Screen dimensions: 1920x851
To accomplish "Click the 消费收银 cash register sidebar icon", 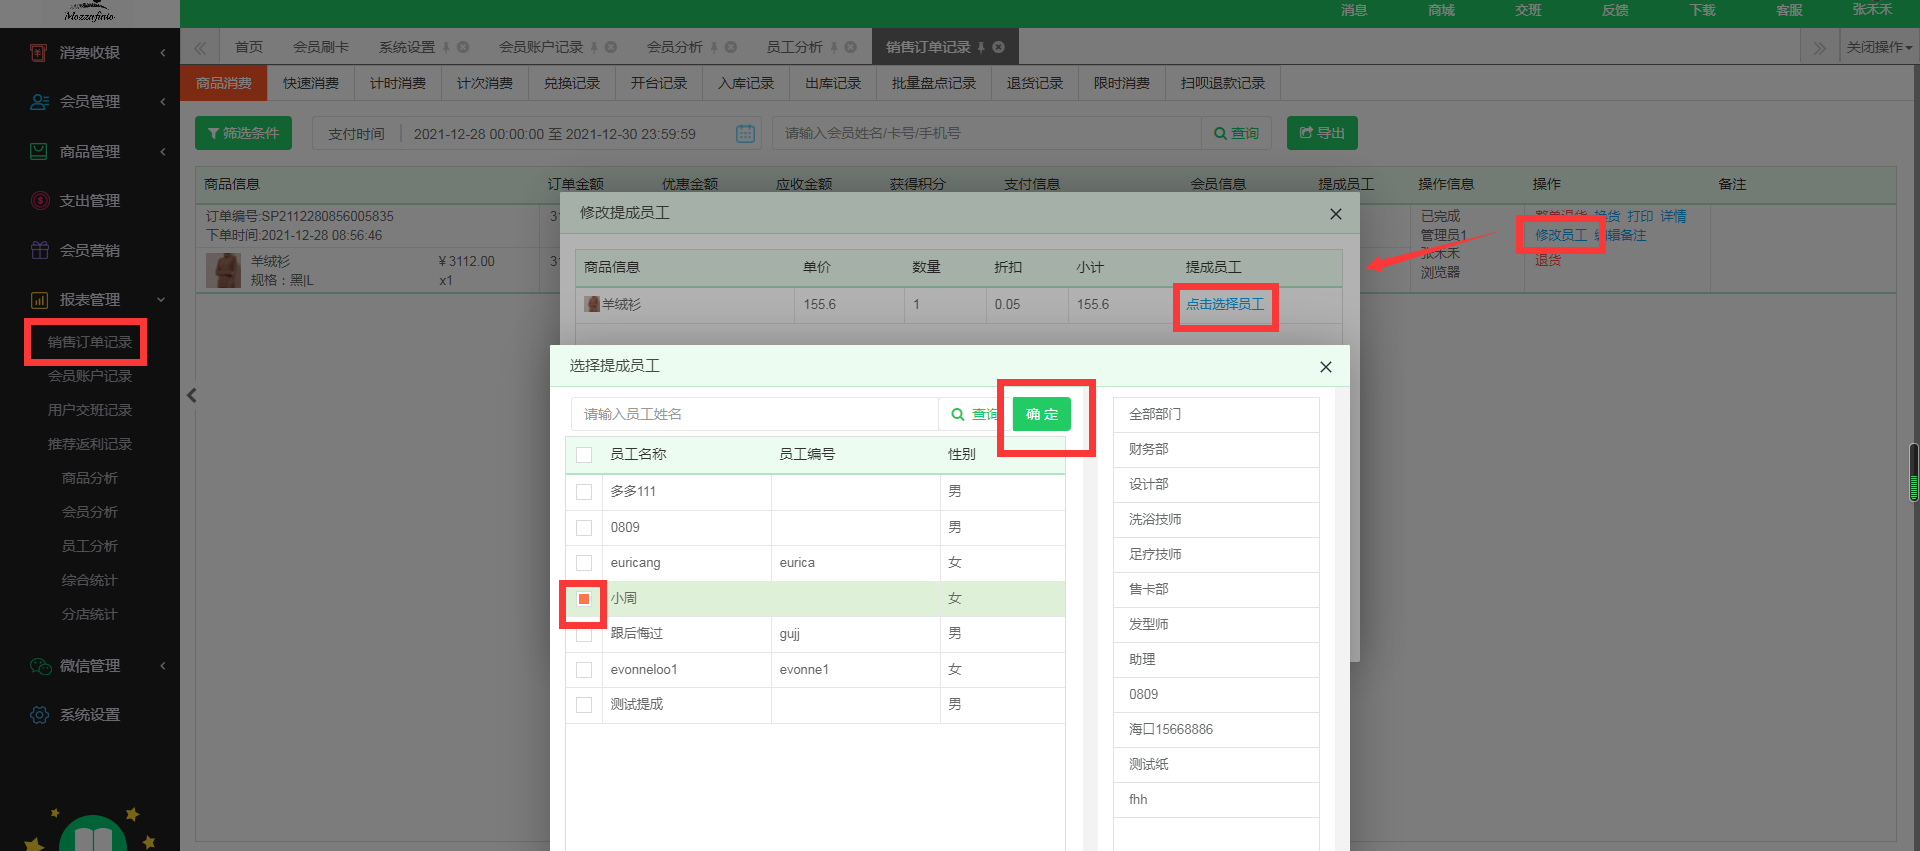I will [x=39, y=53].
